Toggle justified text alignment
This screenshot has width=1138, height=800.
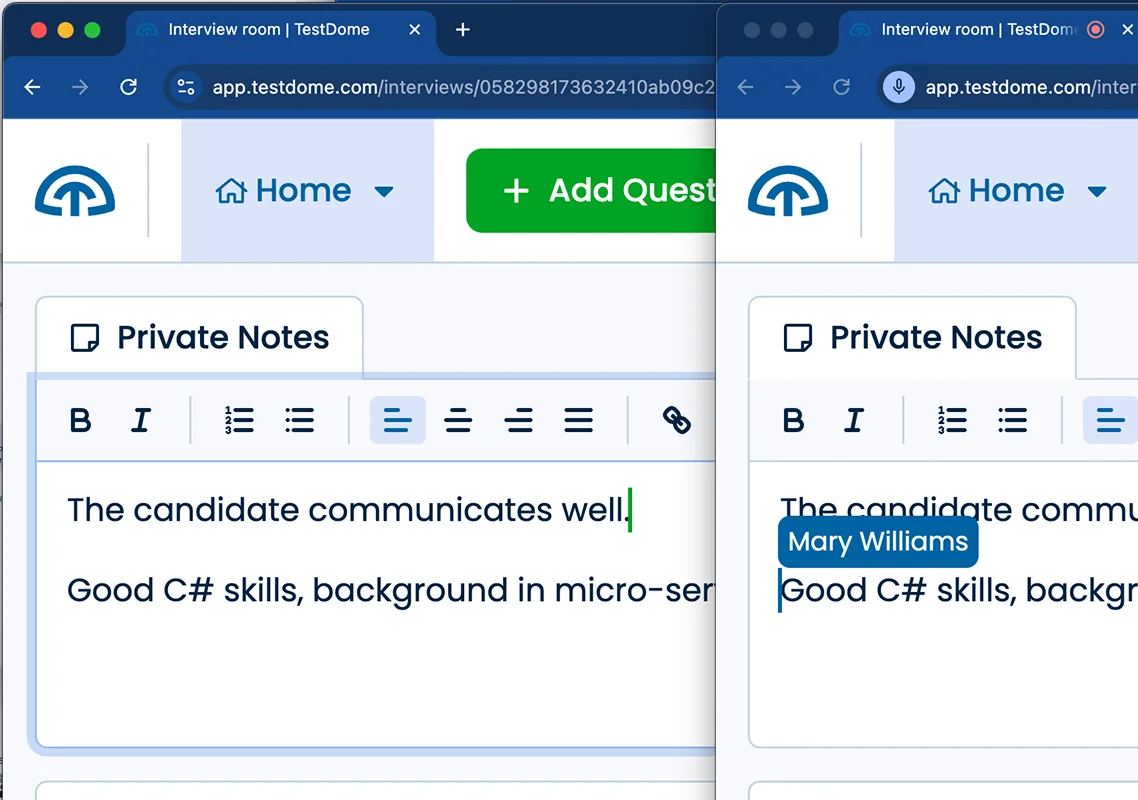578,420
